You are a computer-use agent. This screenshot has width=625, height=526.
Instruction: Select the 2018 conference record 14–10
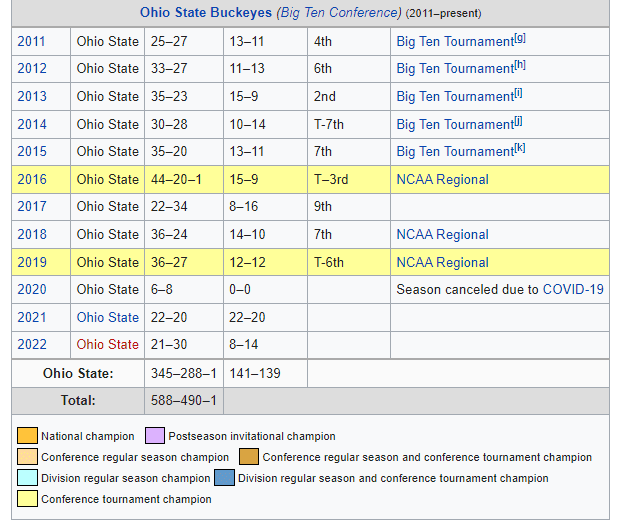point(247,234)
